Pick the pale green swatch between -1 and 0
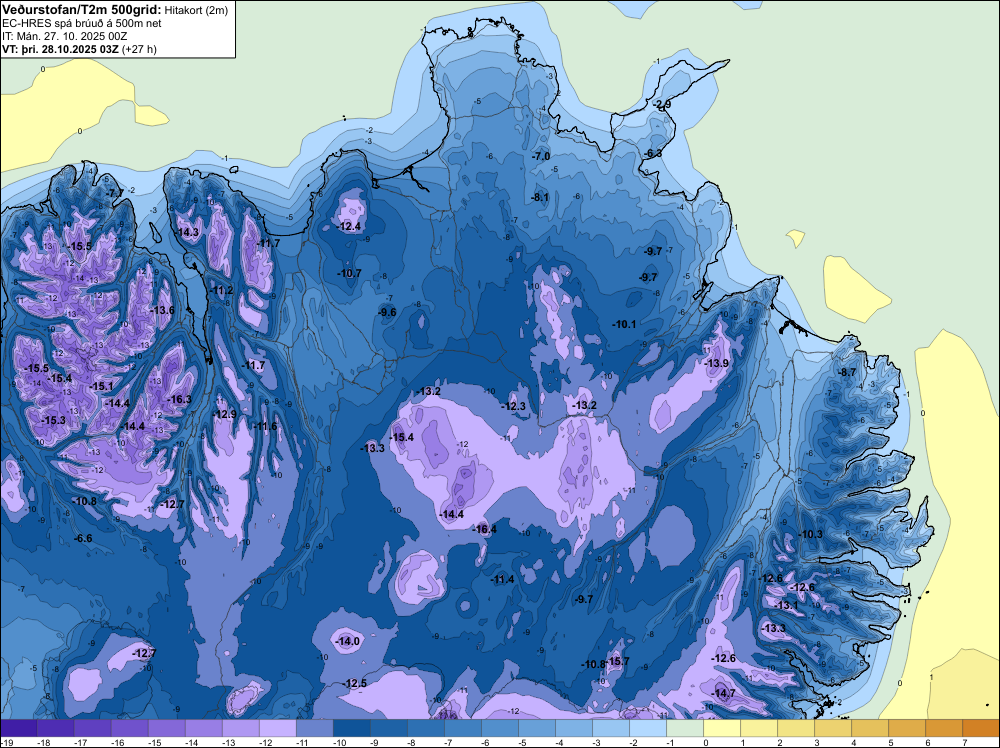Screen dimensions: 1000x748 (685, 728)
